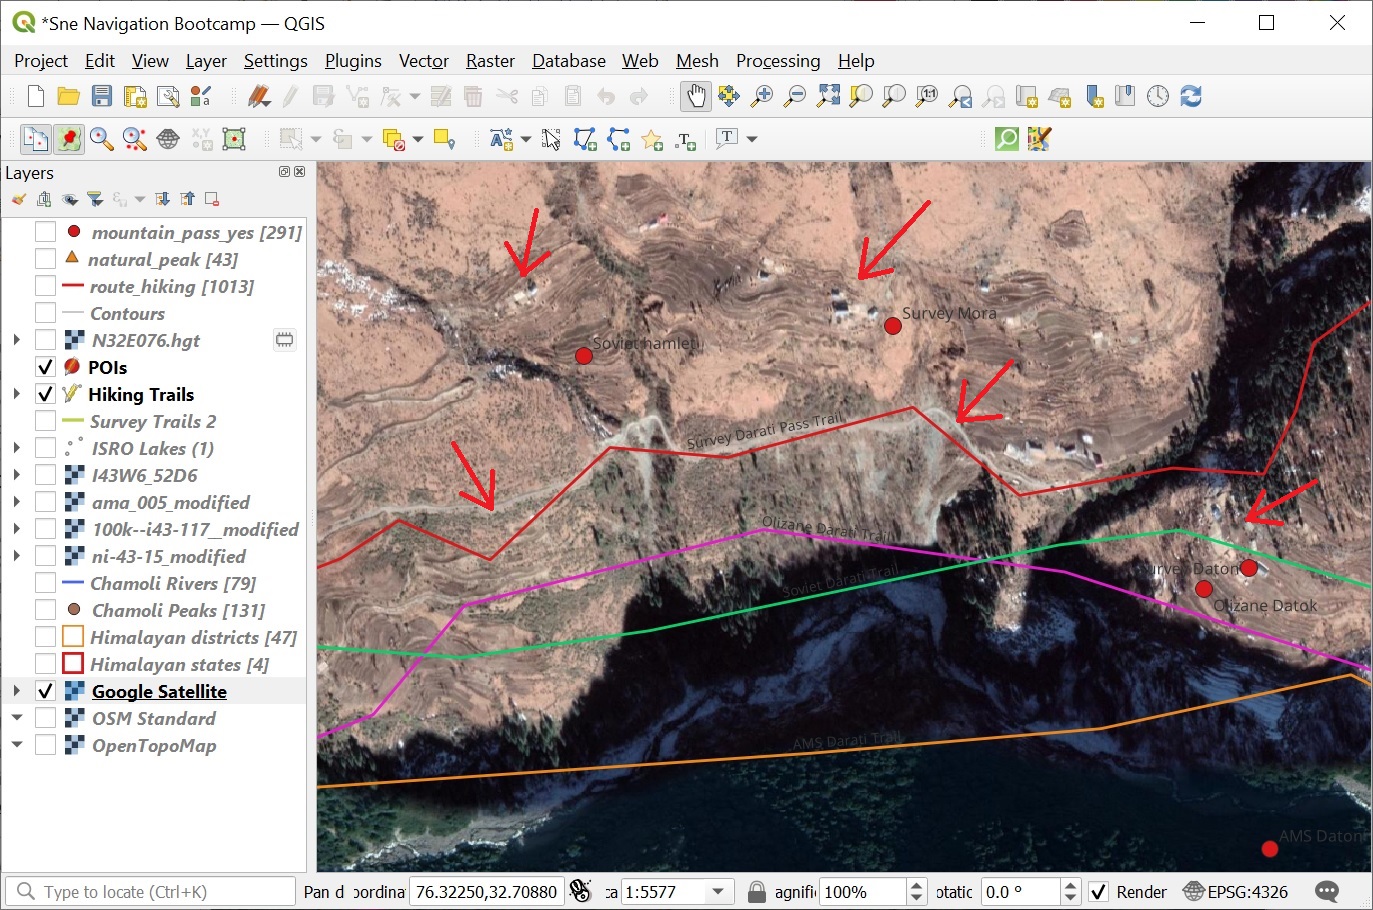Open layer styling panel brush icon
1373x910 pixels.
(x=19, y=199)
